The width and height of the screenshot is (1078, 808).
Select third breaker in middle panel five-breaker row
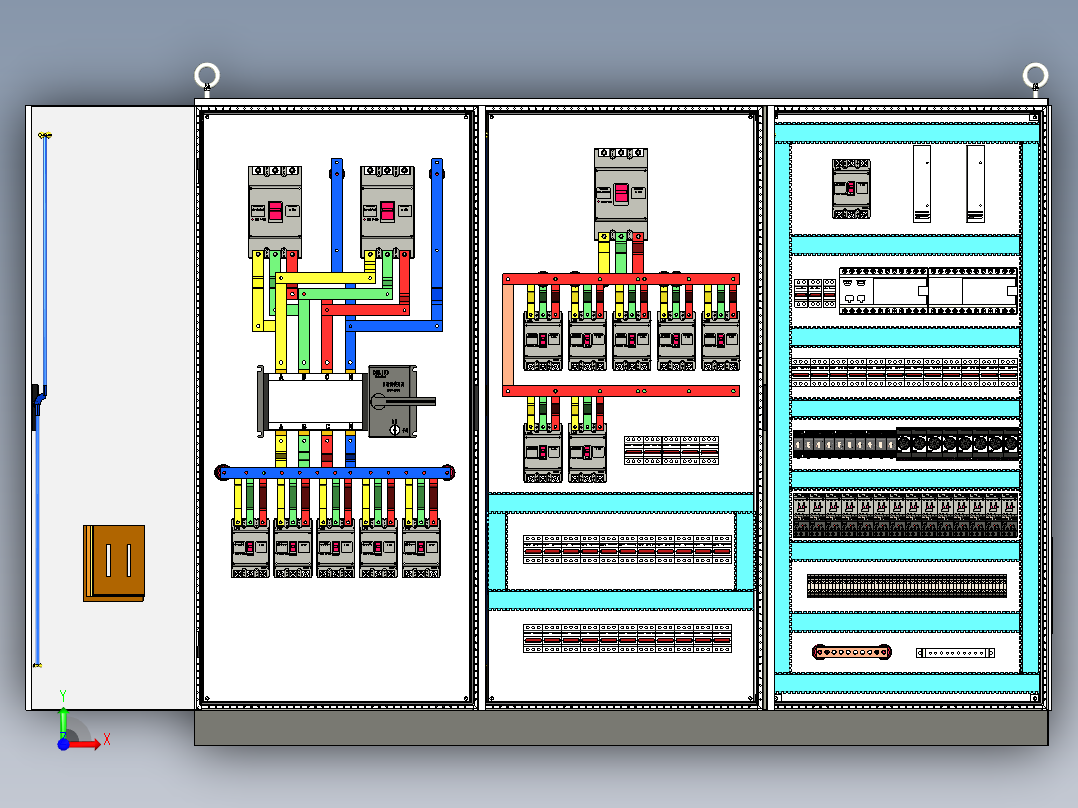(x=632, y=341)
